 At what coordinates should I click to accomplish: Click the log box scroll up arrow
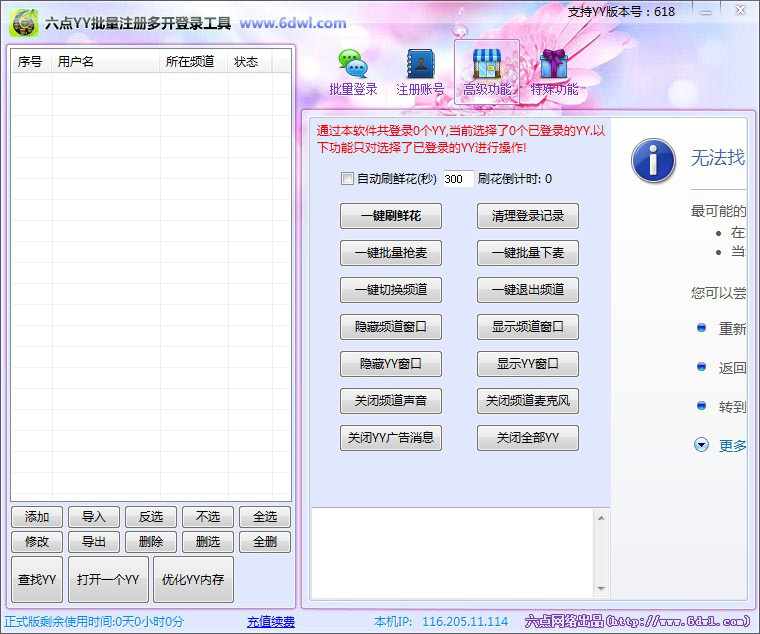601,518
